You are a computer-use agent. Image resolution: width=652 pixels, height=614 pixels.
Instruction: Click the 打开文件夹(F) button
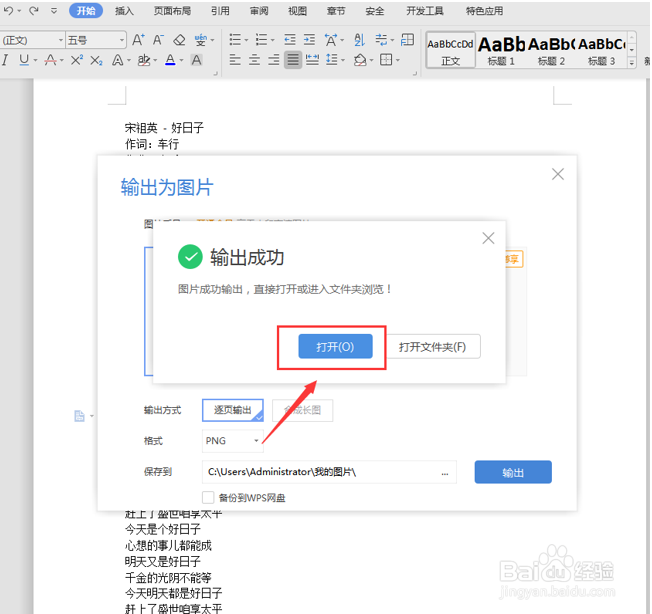click(x=432, y=347)
